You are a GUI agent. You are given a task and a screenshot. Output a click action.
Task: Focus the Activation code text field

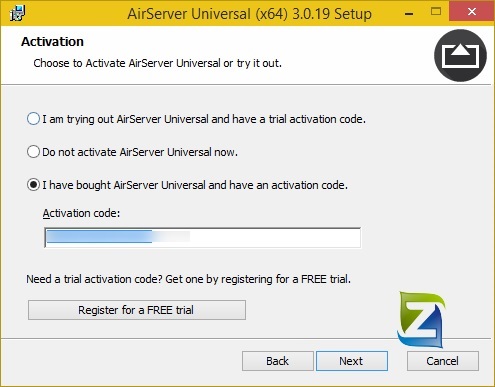point(202,238)
